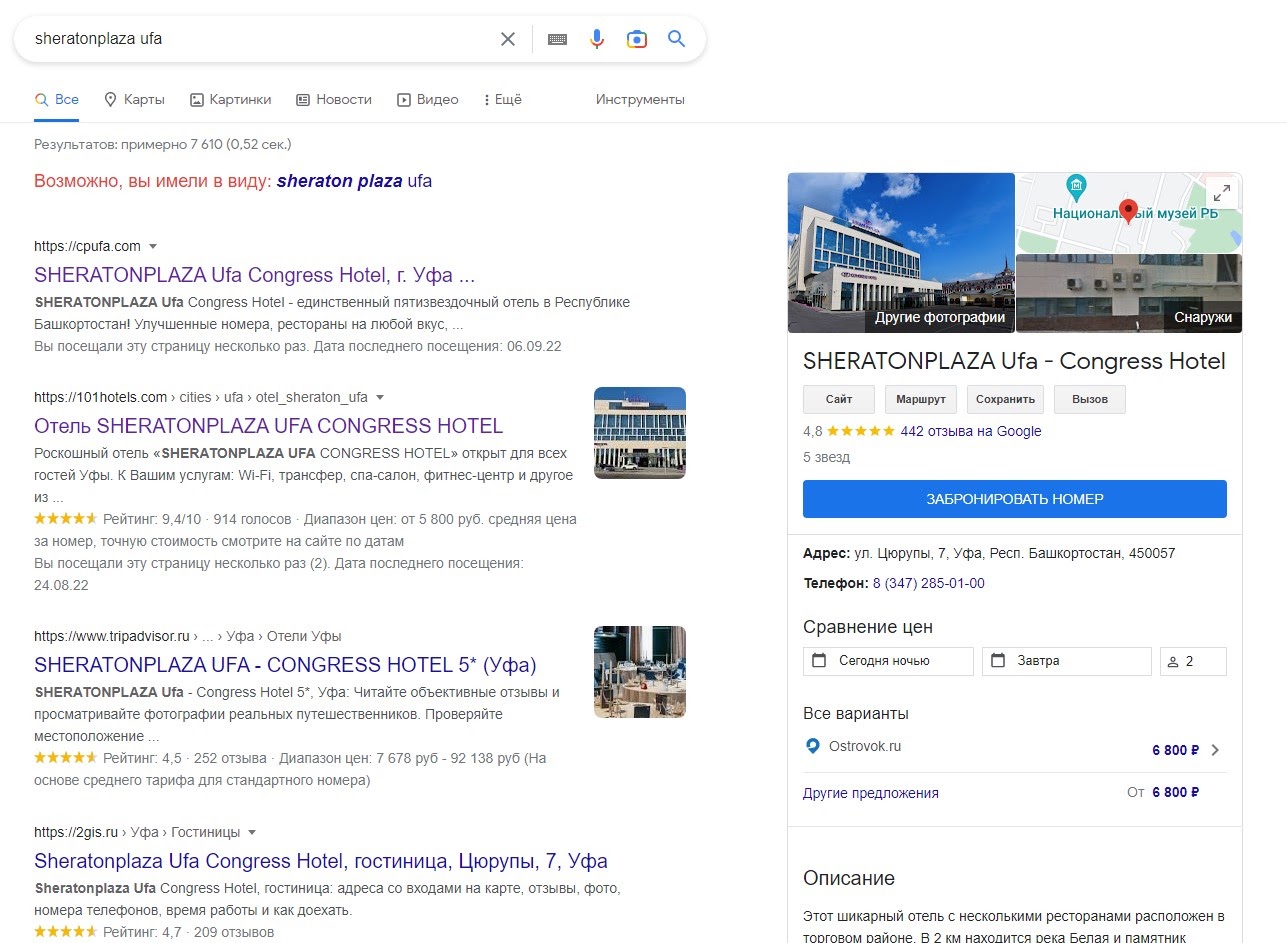This screenshot has height=943, width=1287.
Task: Click the calendar icon beside Сегодня ночью
Action: tap(819, 661)
